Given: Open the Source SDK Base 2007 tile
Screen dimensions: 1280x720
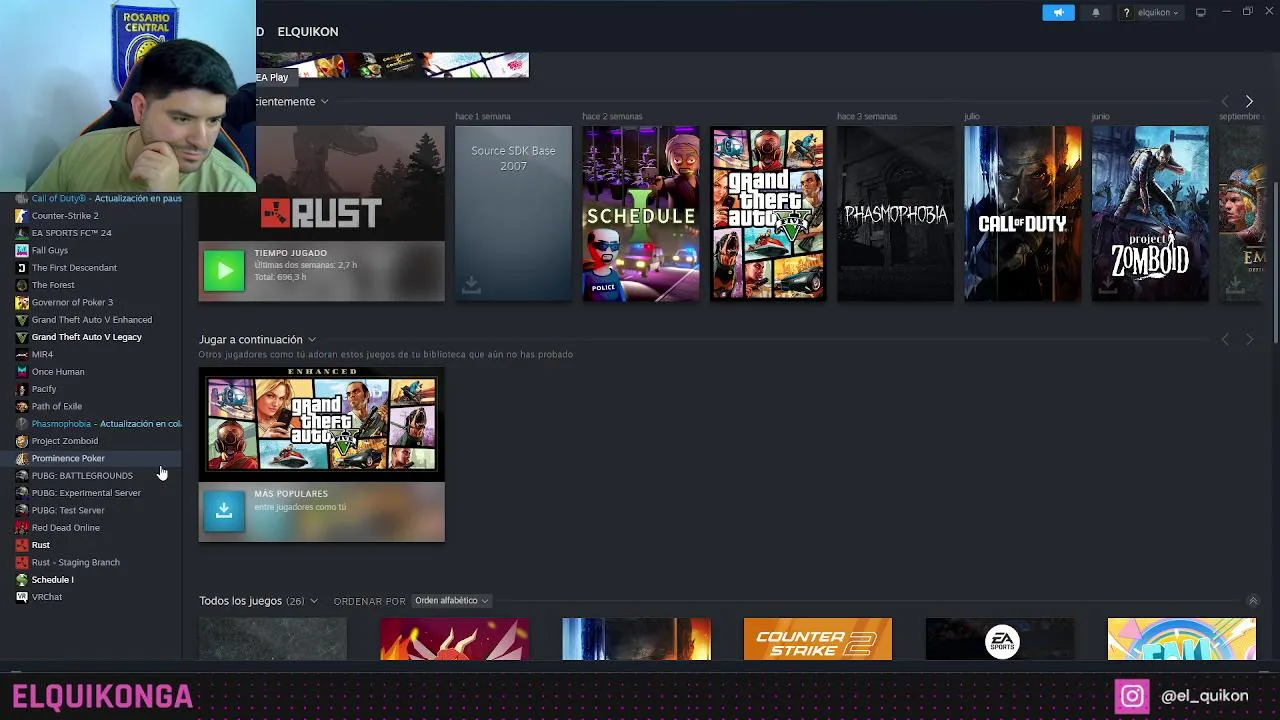Looking at the screenshot, I should [513, 213].
